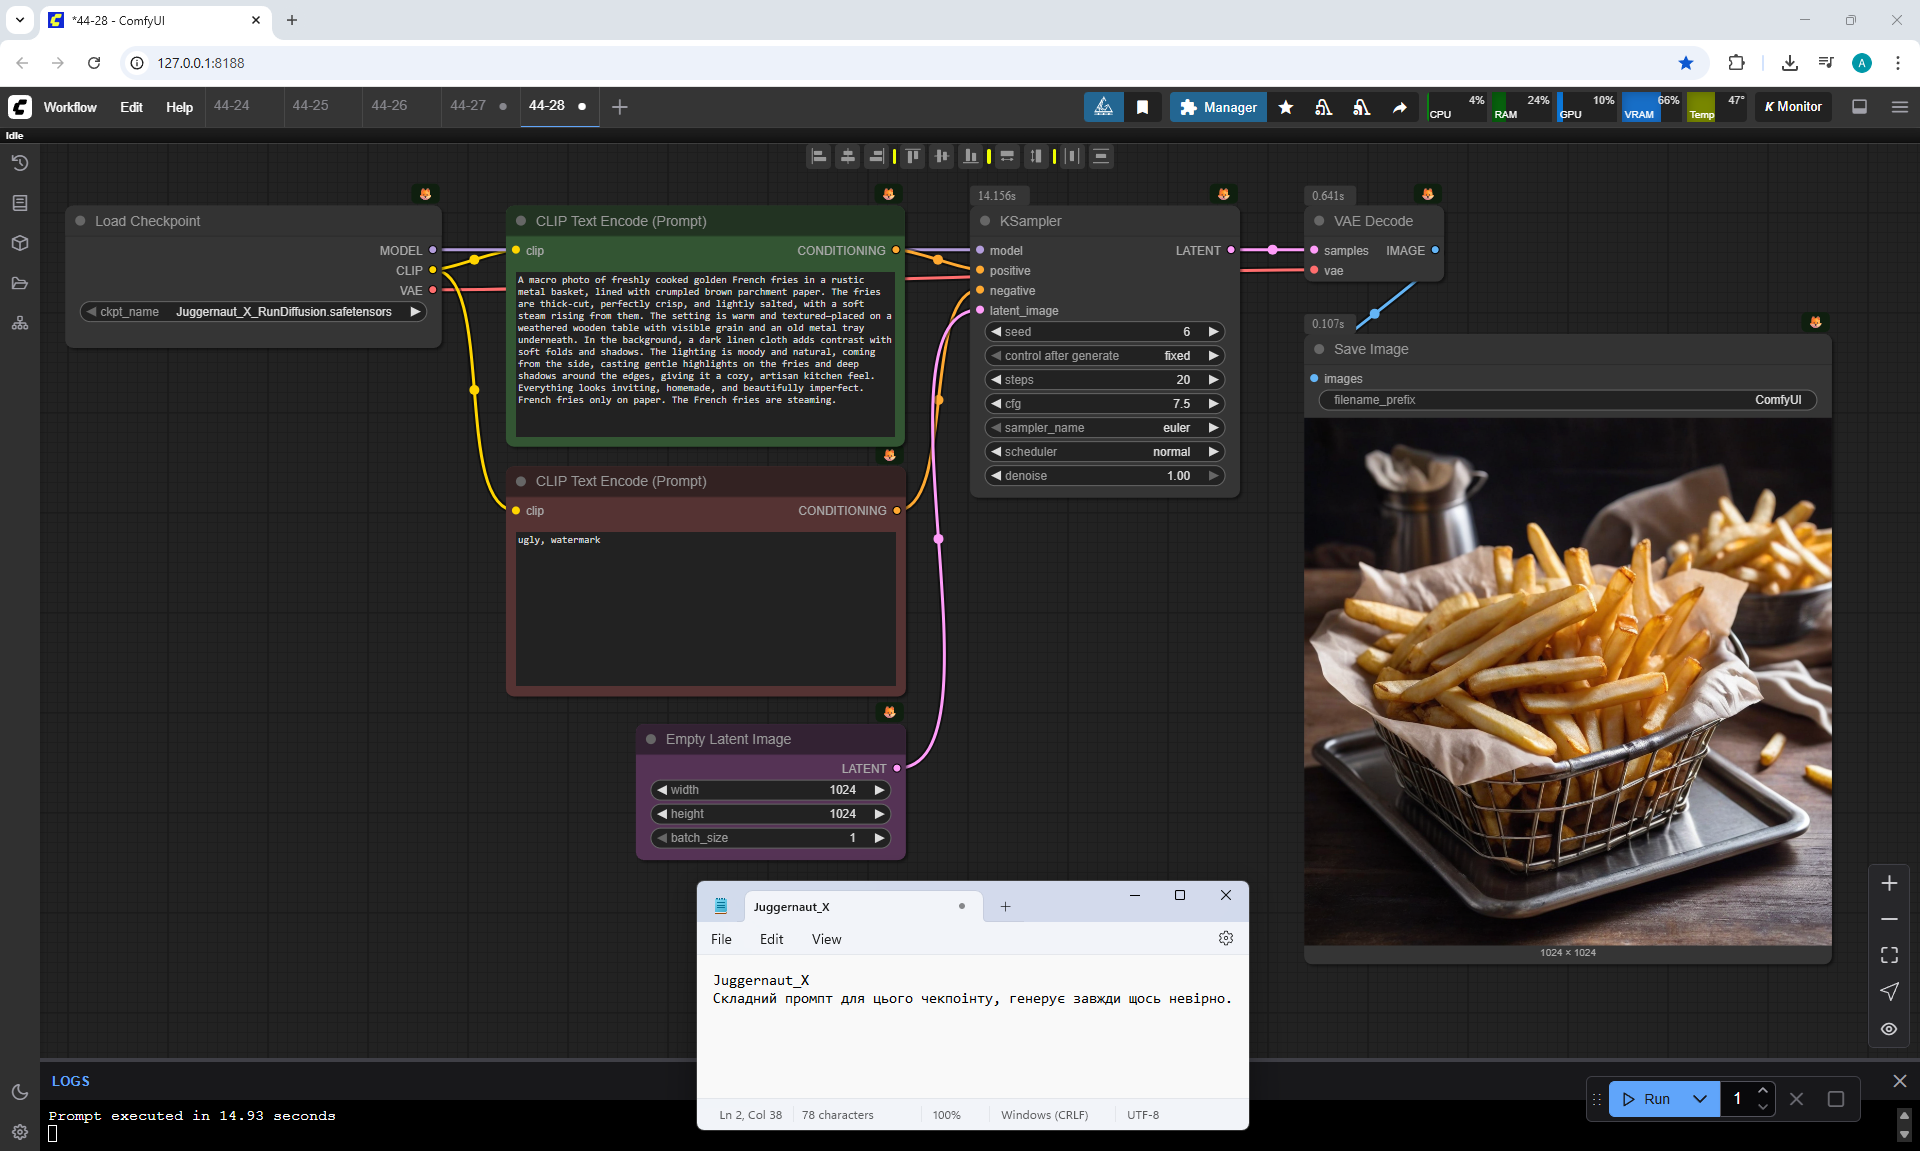Click the share arrow icon in toolbar
Screen dimensions: 1920x1151
pos(1399,107)
